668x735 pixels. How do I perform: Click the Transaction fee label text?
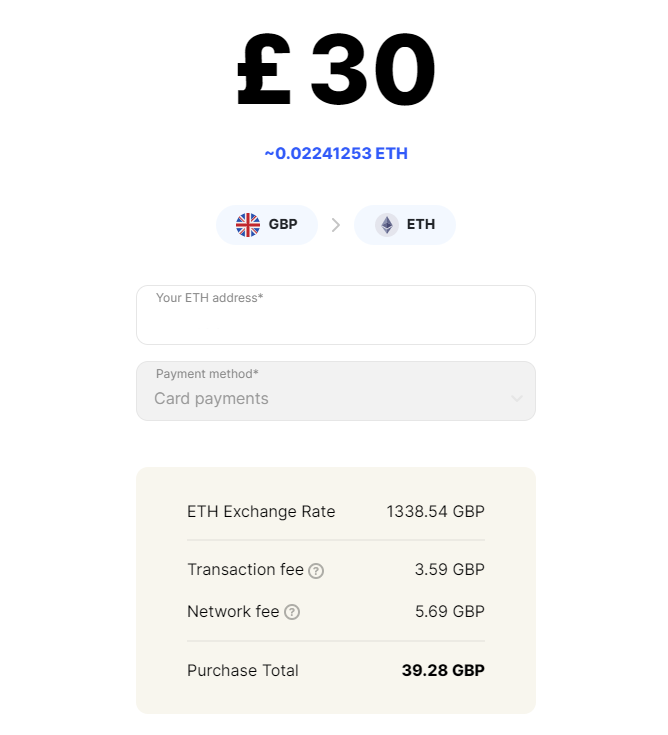click(x=246, y=570)
